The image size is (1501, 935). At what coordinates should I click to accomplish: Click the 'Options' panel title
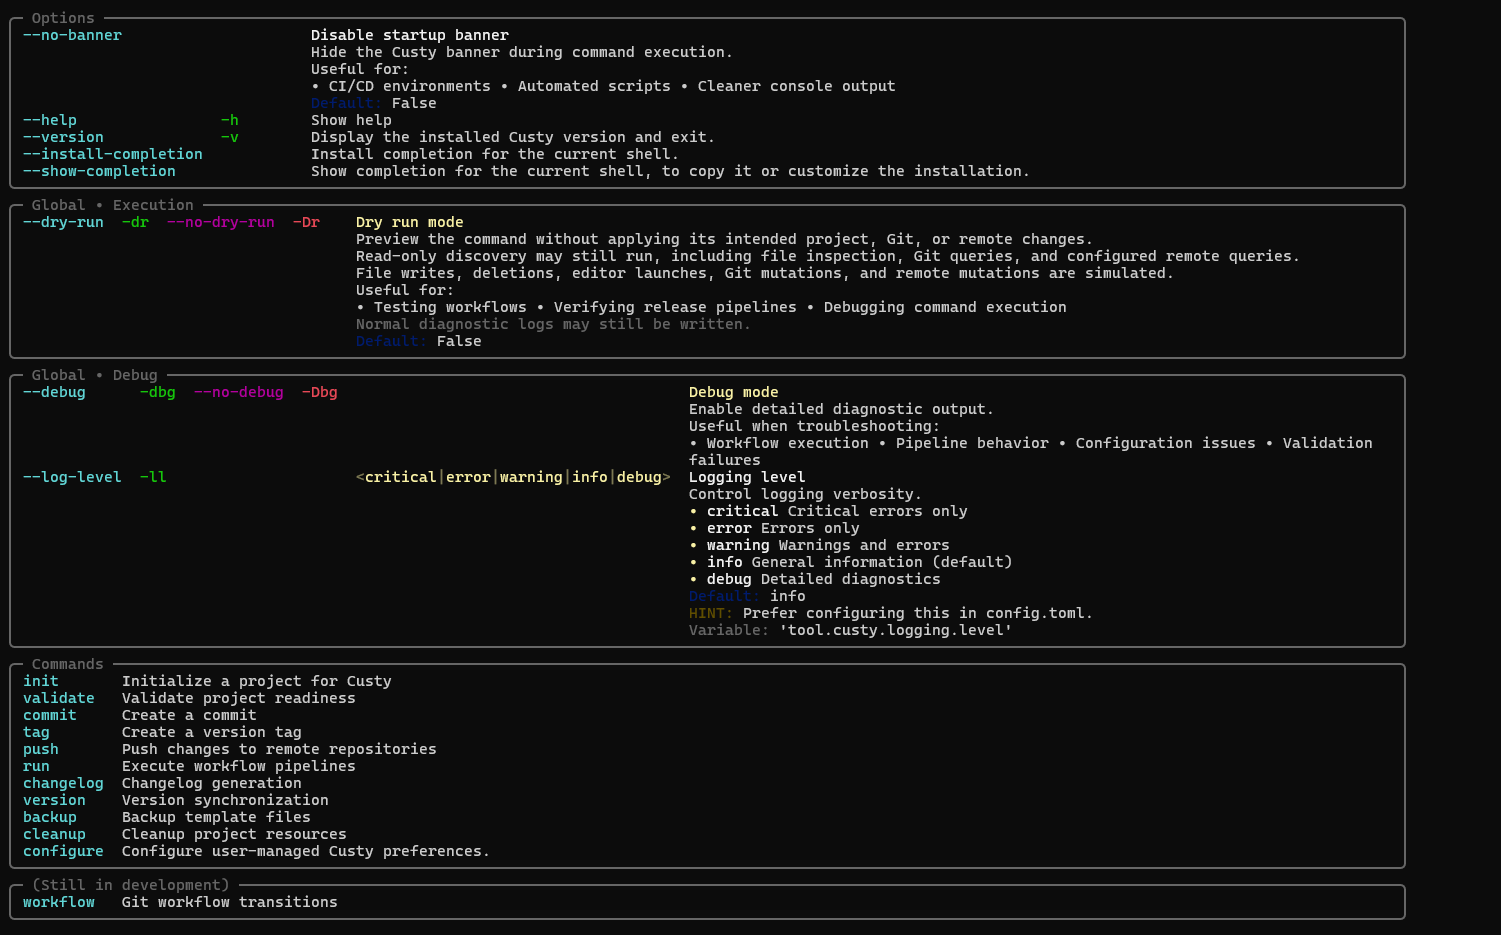[63, 18]
